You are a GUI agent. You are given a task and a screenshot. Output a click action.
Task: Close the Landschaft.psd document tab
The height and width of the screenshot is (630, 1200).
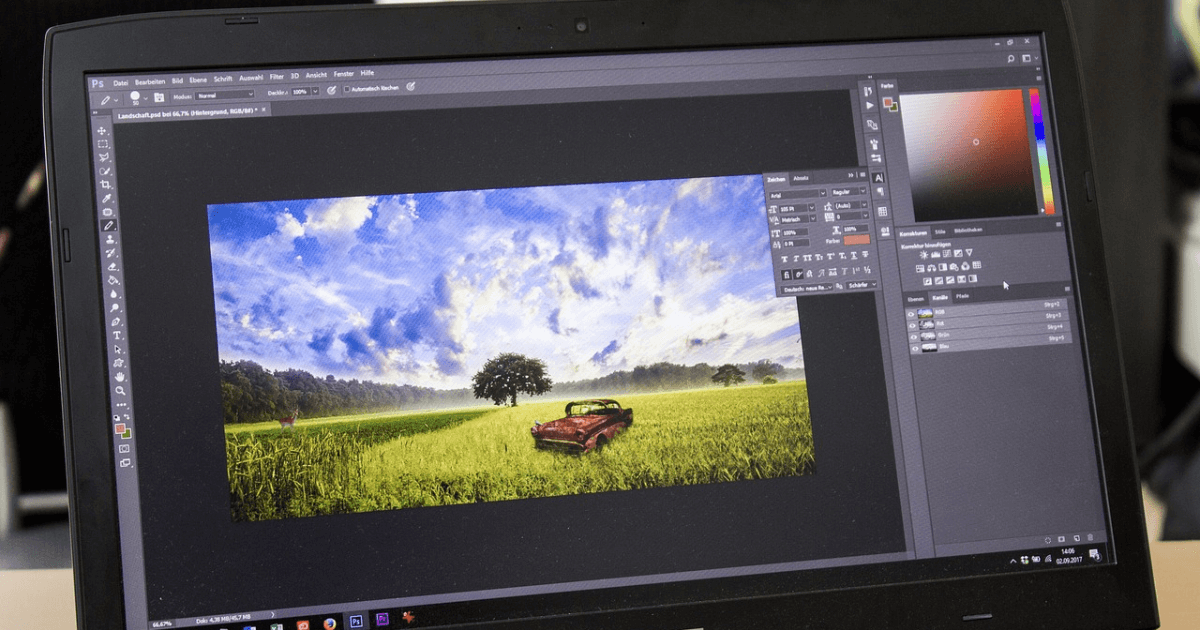click(265, 110)
